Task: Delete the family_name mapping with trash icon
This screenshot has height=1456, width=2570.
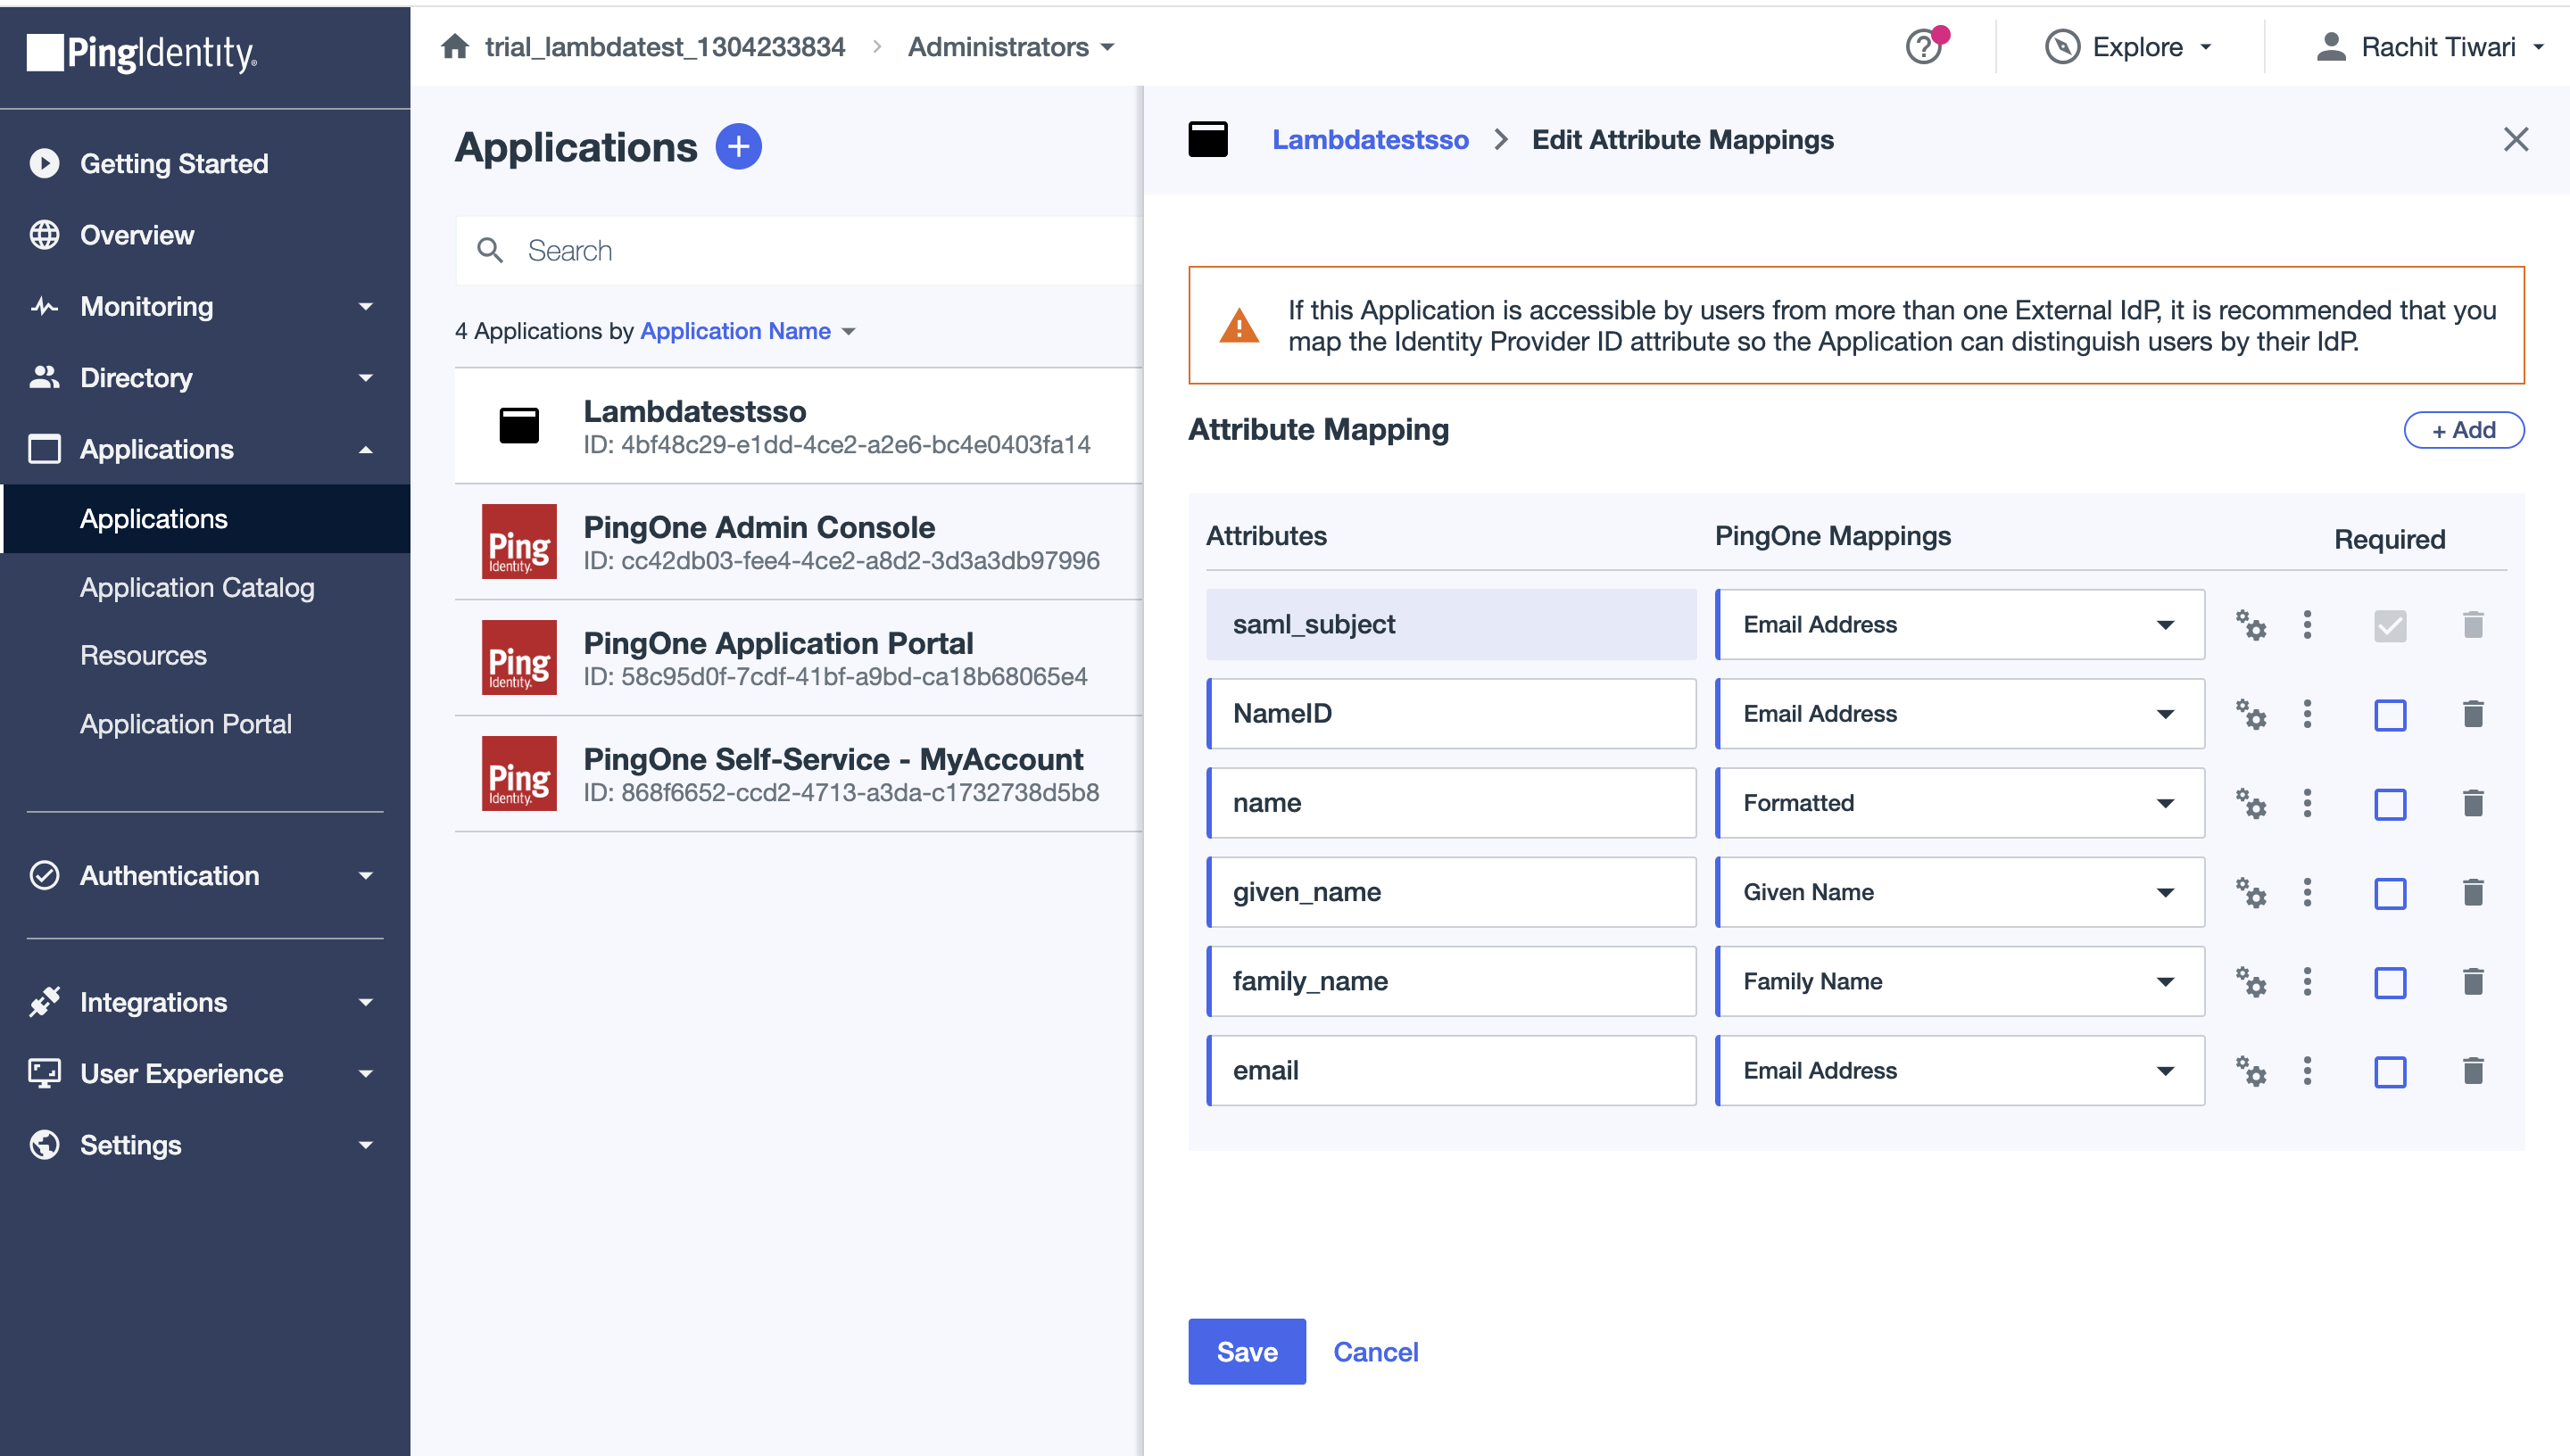Action: tap(2472, 981)
